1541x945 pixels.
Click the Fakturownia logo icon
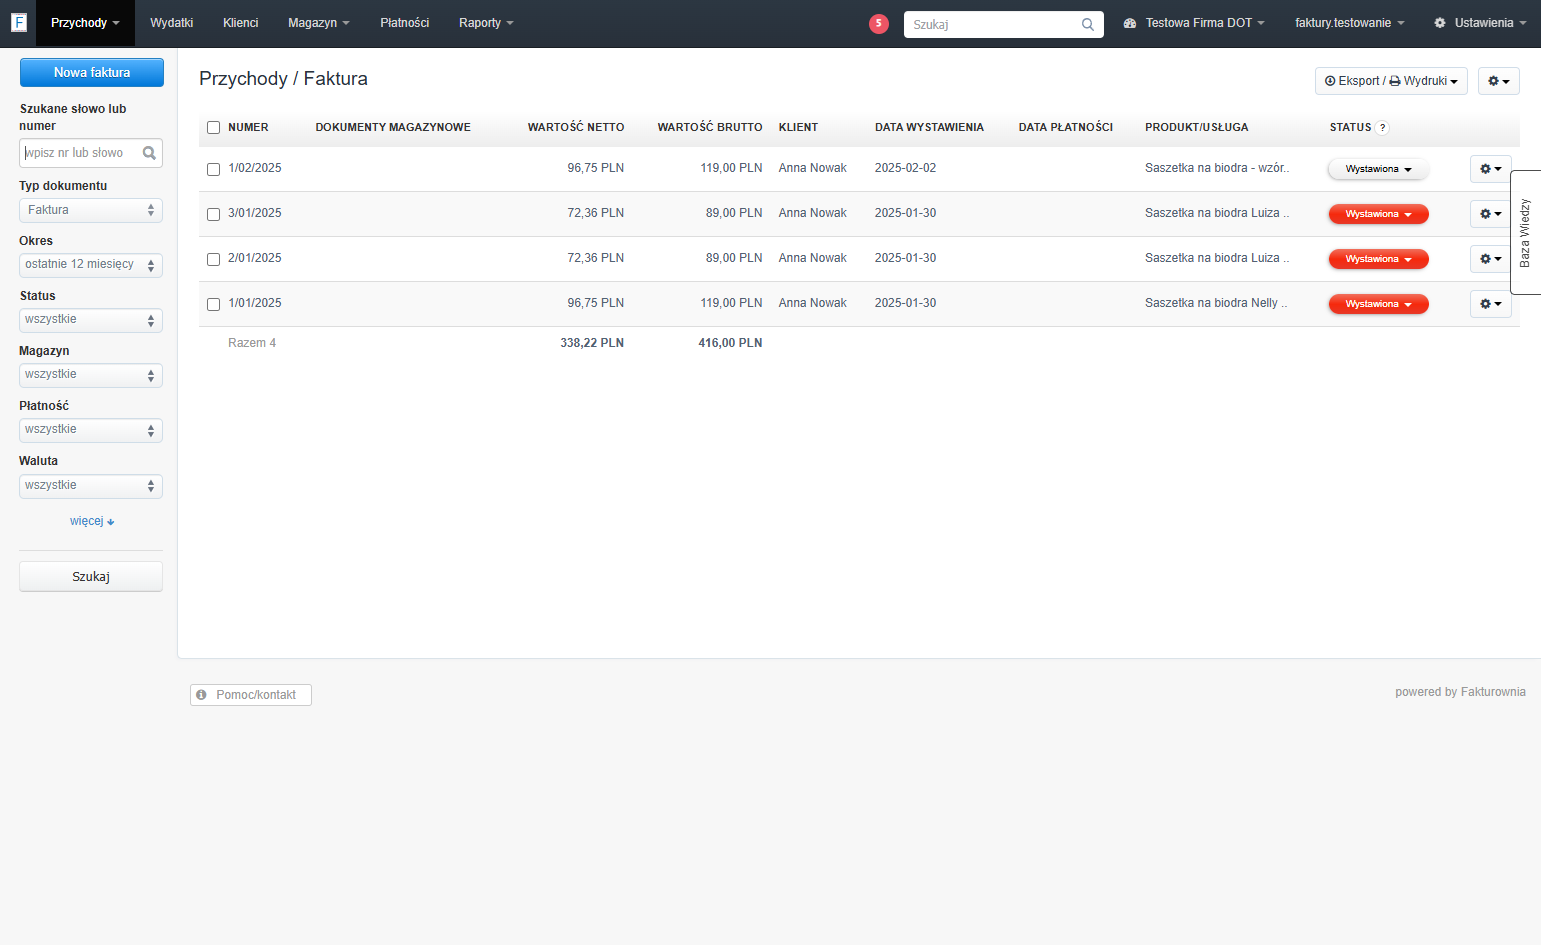pos(18,22)
